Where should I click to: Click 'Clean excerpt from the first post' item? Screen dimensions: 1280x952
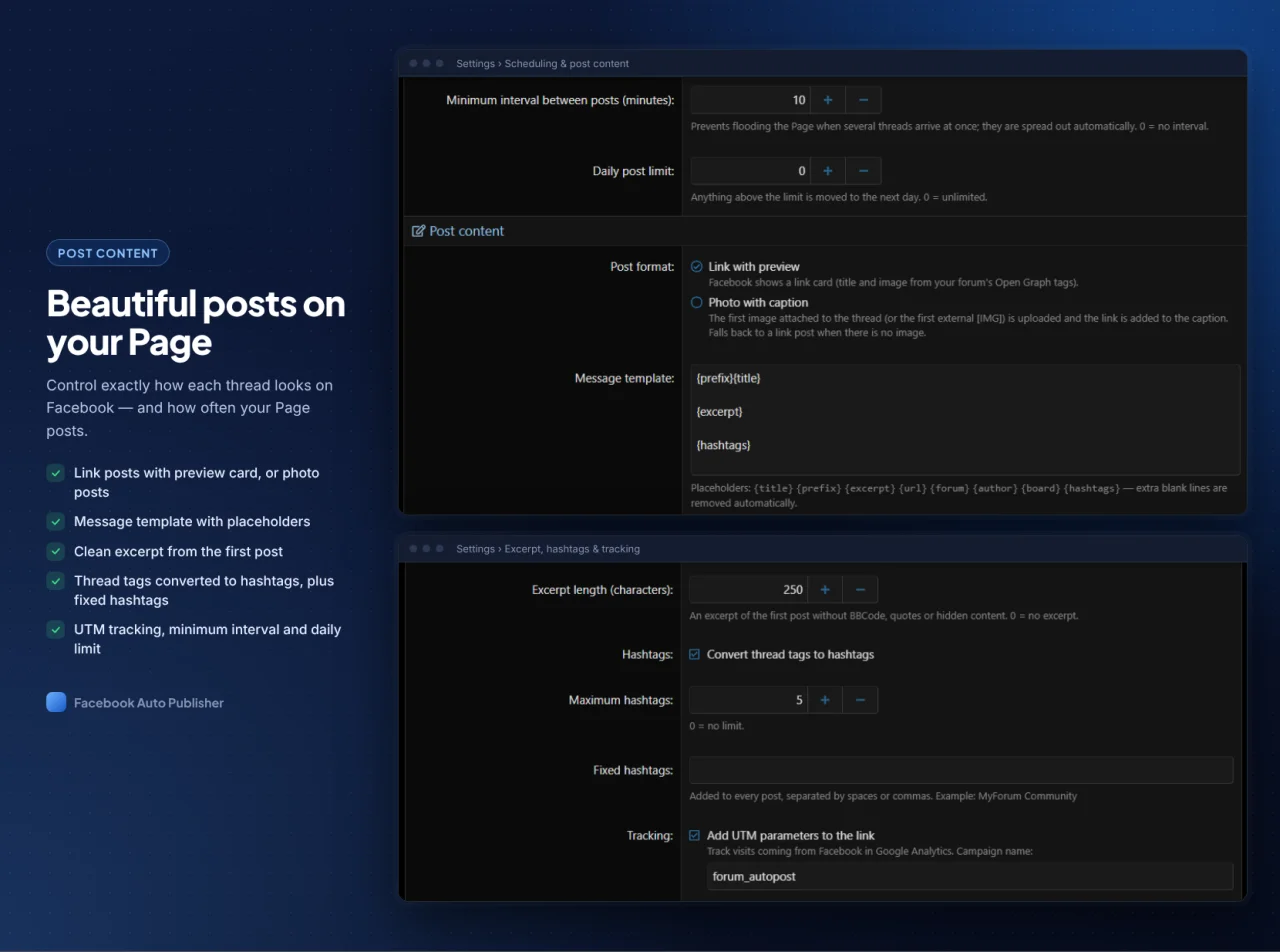(178, 552)
